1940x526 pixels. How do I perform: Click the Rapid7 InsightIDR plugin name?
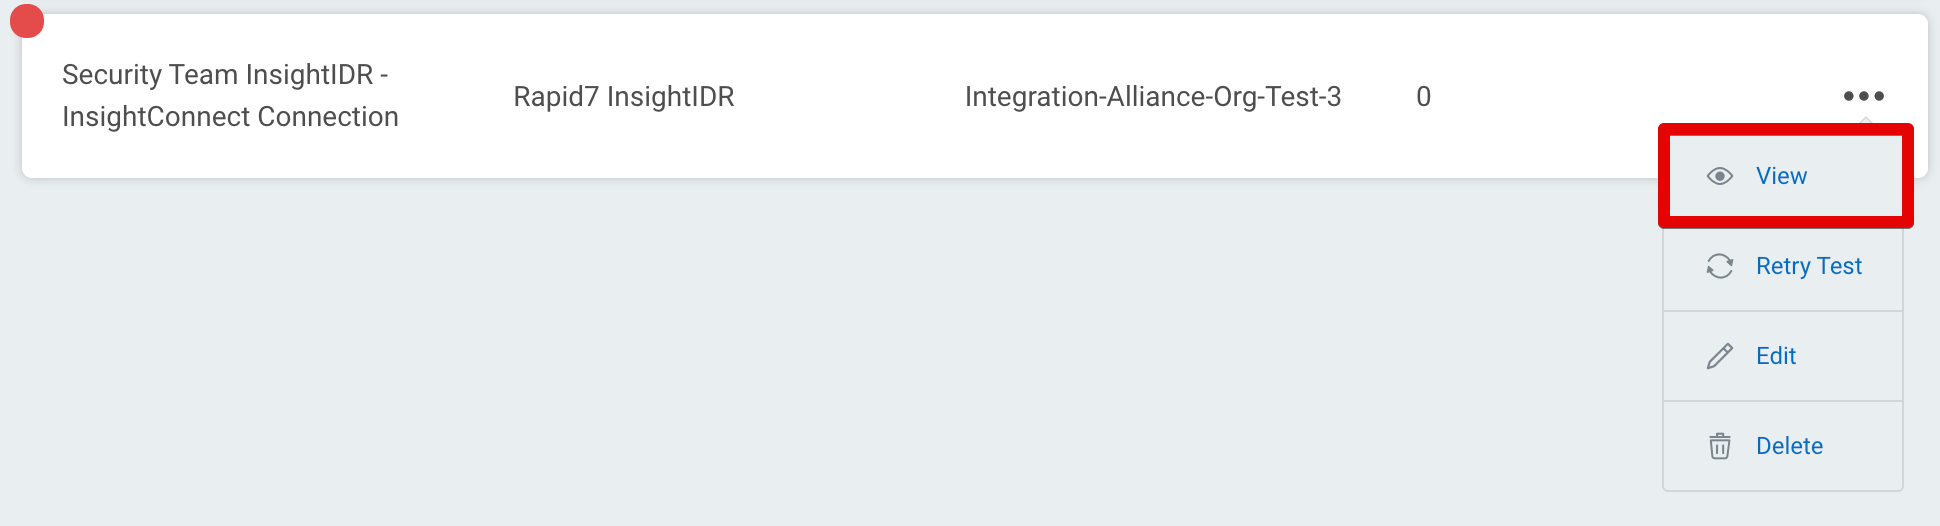(623, 97)
